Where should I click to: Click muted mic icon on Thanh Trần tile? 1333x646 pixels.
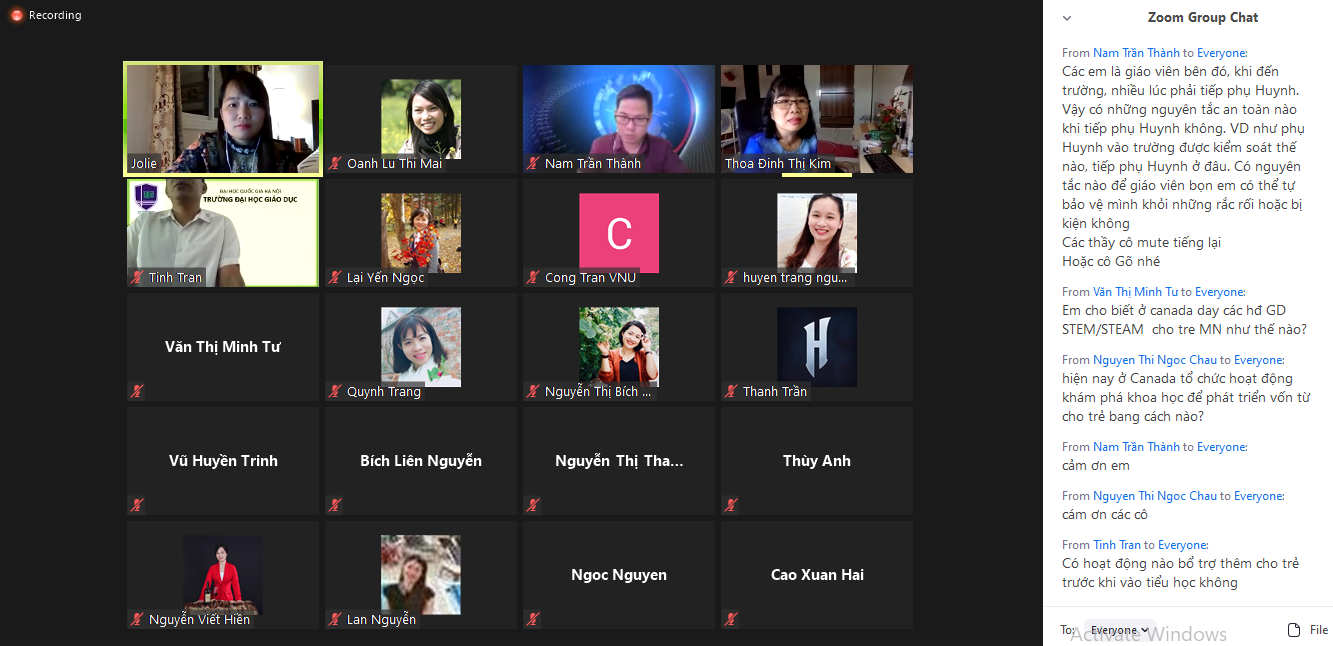(x=732, y=392)
